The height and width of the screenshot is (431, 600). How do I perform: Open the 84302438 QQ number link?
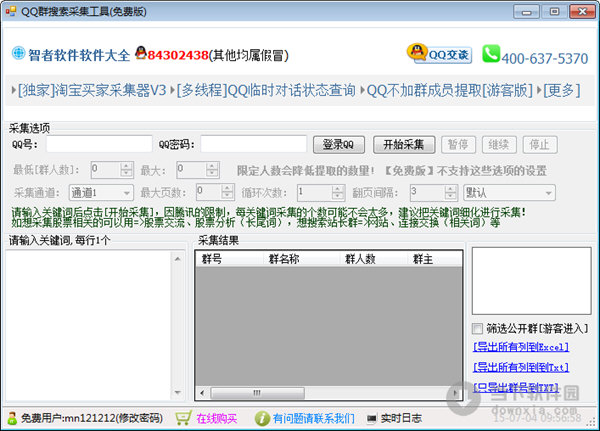pos(178,55)
